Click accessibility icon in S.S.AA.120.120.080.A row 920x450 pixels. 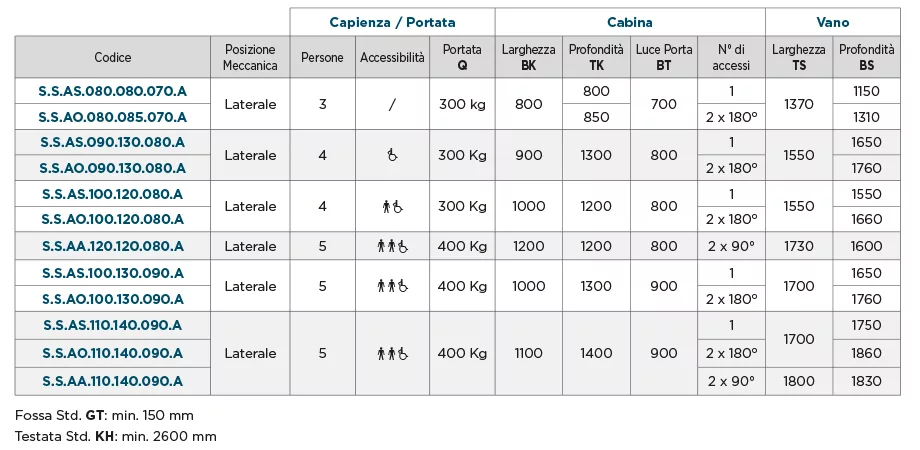[x=392, y=246]
